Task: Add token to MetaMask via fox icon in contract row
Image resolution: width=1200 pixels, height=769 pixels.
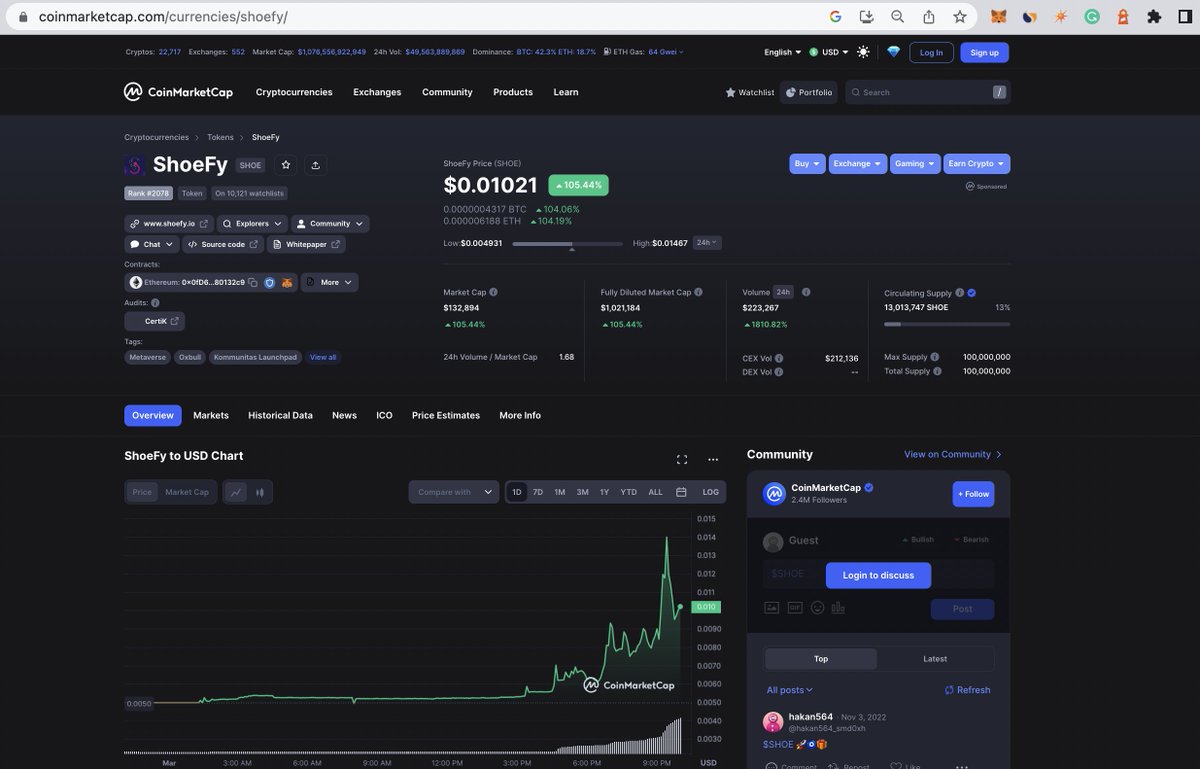Action: pos(286,283)
